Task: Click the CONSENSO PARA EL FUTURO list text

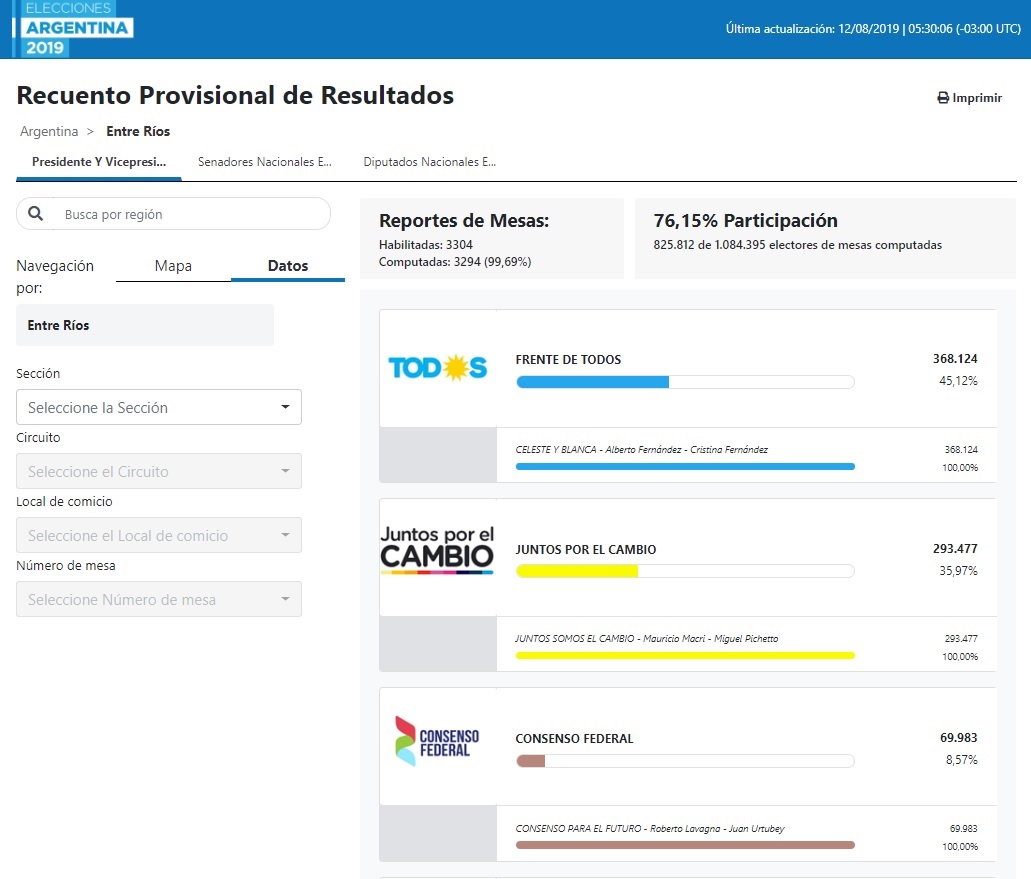Action: point(650,828)
